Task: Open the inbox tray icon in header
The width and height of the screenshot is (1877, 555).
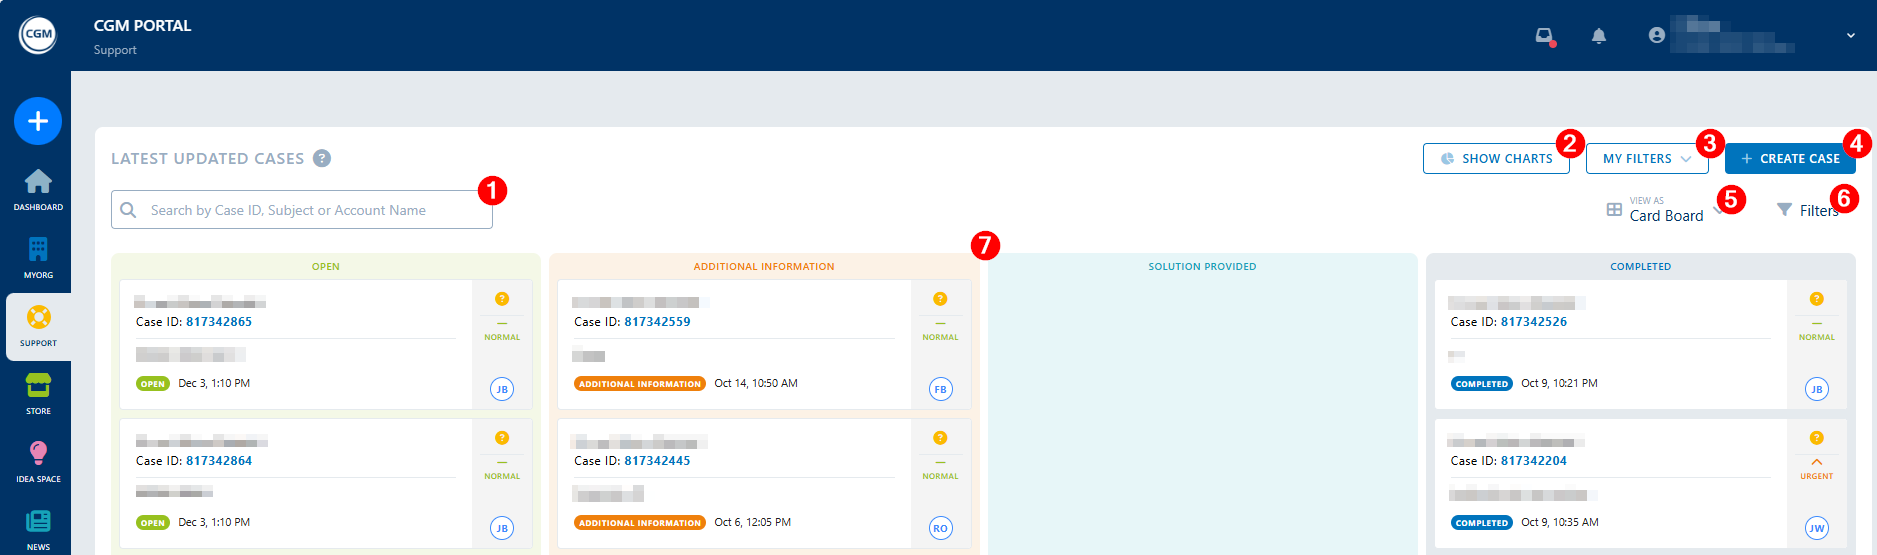Action: tap(1545, 36)
